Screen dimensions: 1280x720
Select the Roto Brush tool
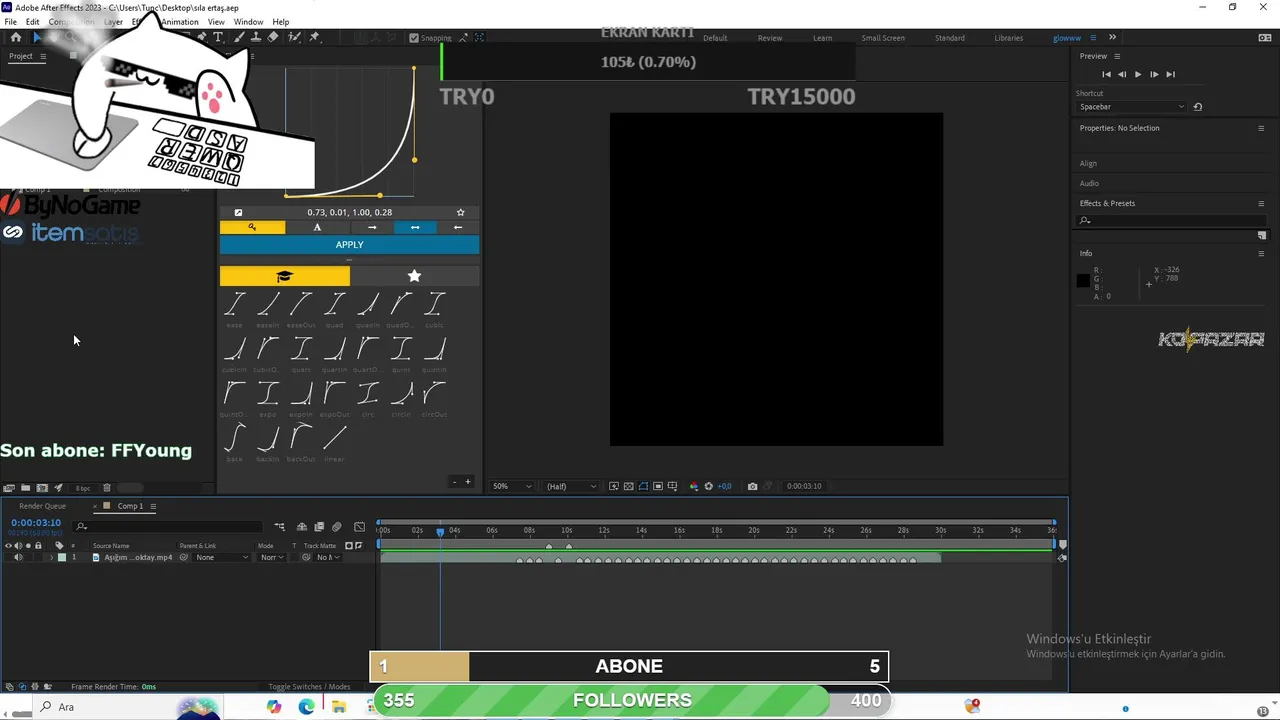294,37
